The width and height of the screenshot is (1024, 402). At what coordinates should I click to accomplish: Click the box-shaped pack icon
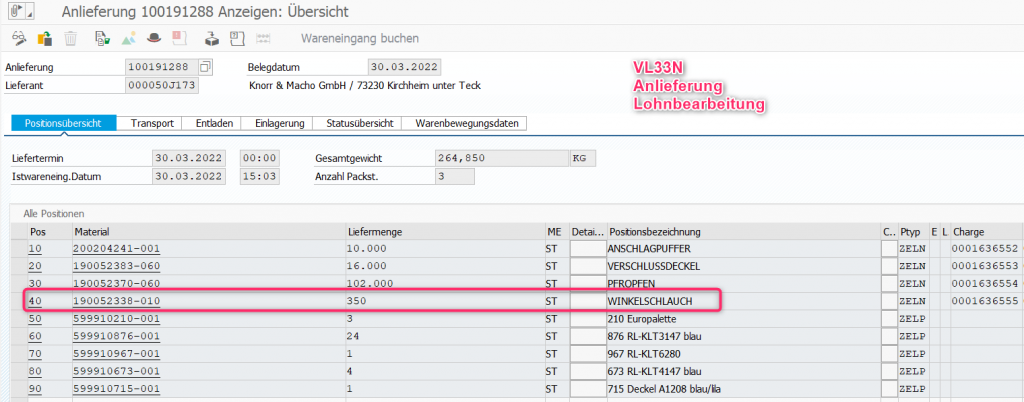click(211, 39)
